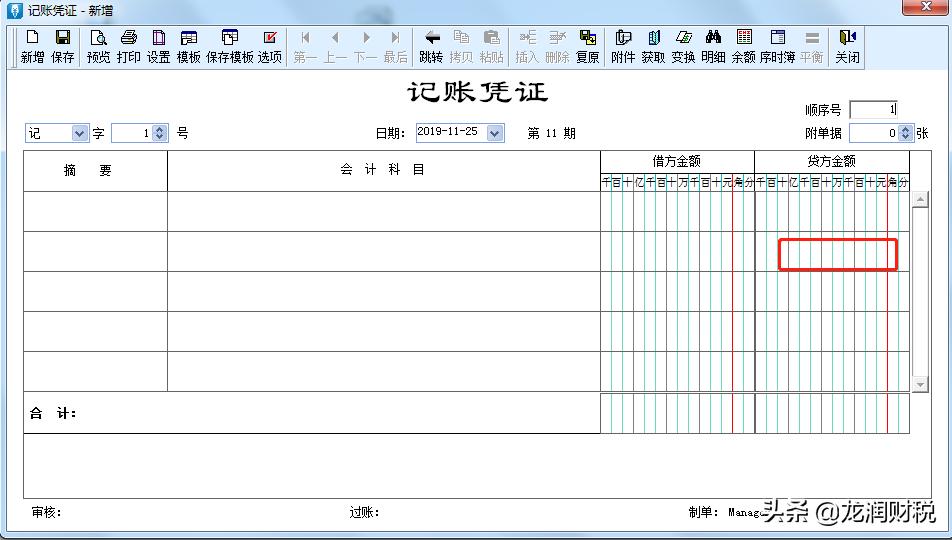Screen dimensions: 952x540
Task: Go to 上一 previous voucher
Action: click(335, 47)
